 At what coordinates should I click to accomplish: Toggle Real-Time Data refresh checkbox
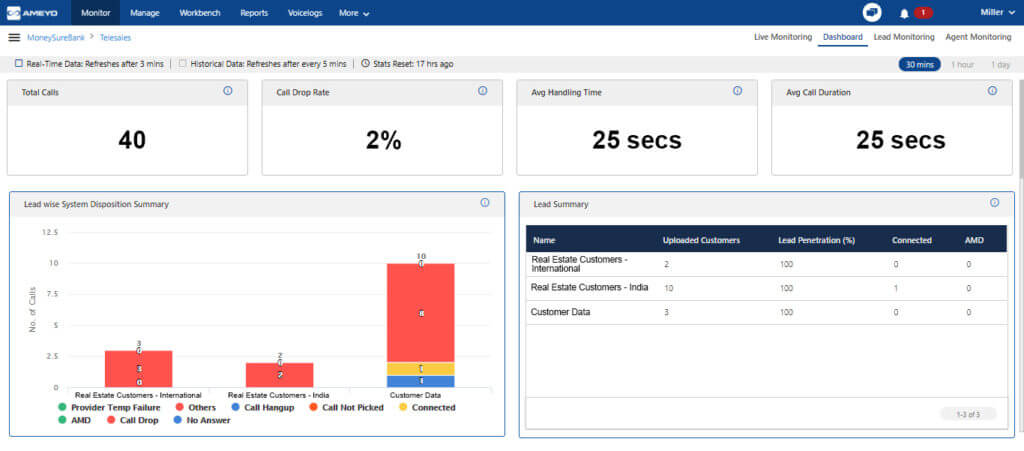tap(19, 64)
